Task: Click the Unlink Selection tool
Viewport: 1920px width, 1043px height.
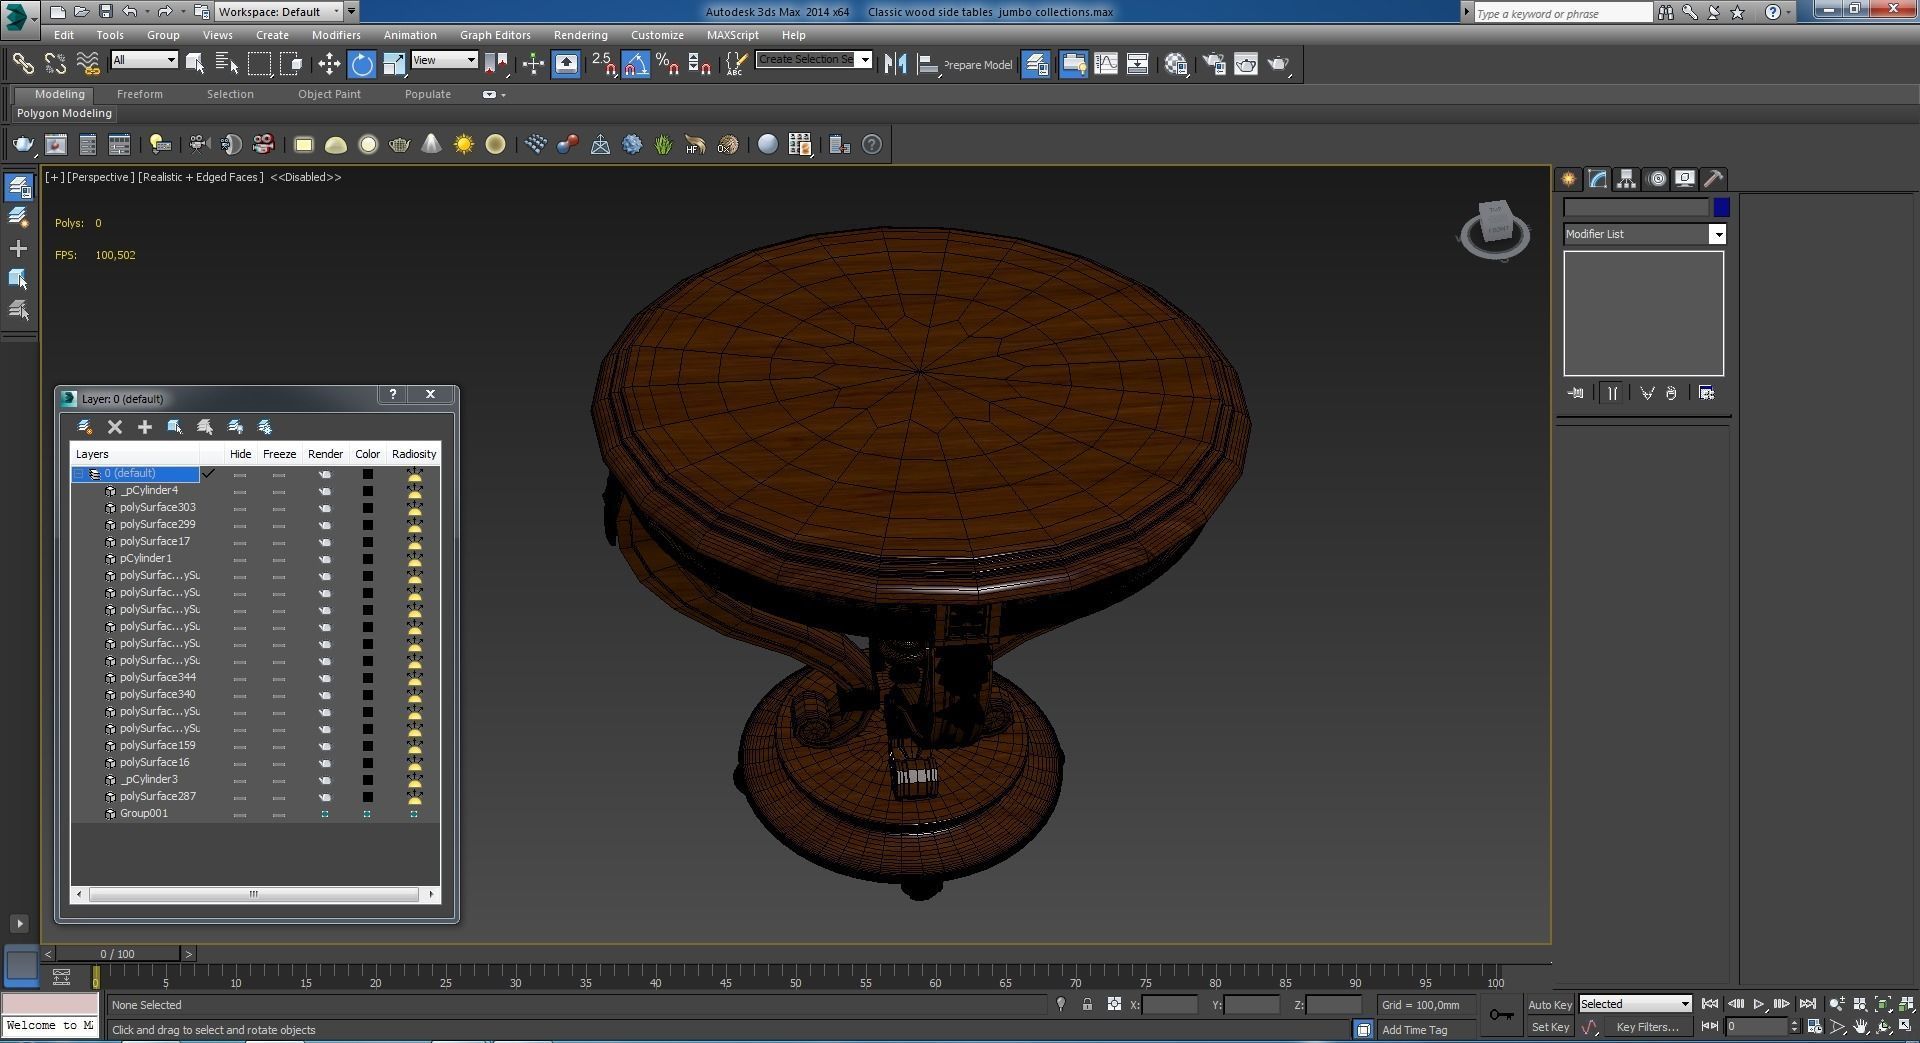Action: [55, 64]
